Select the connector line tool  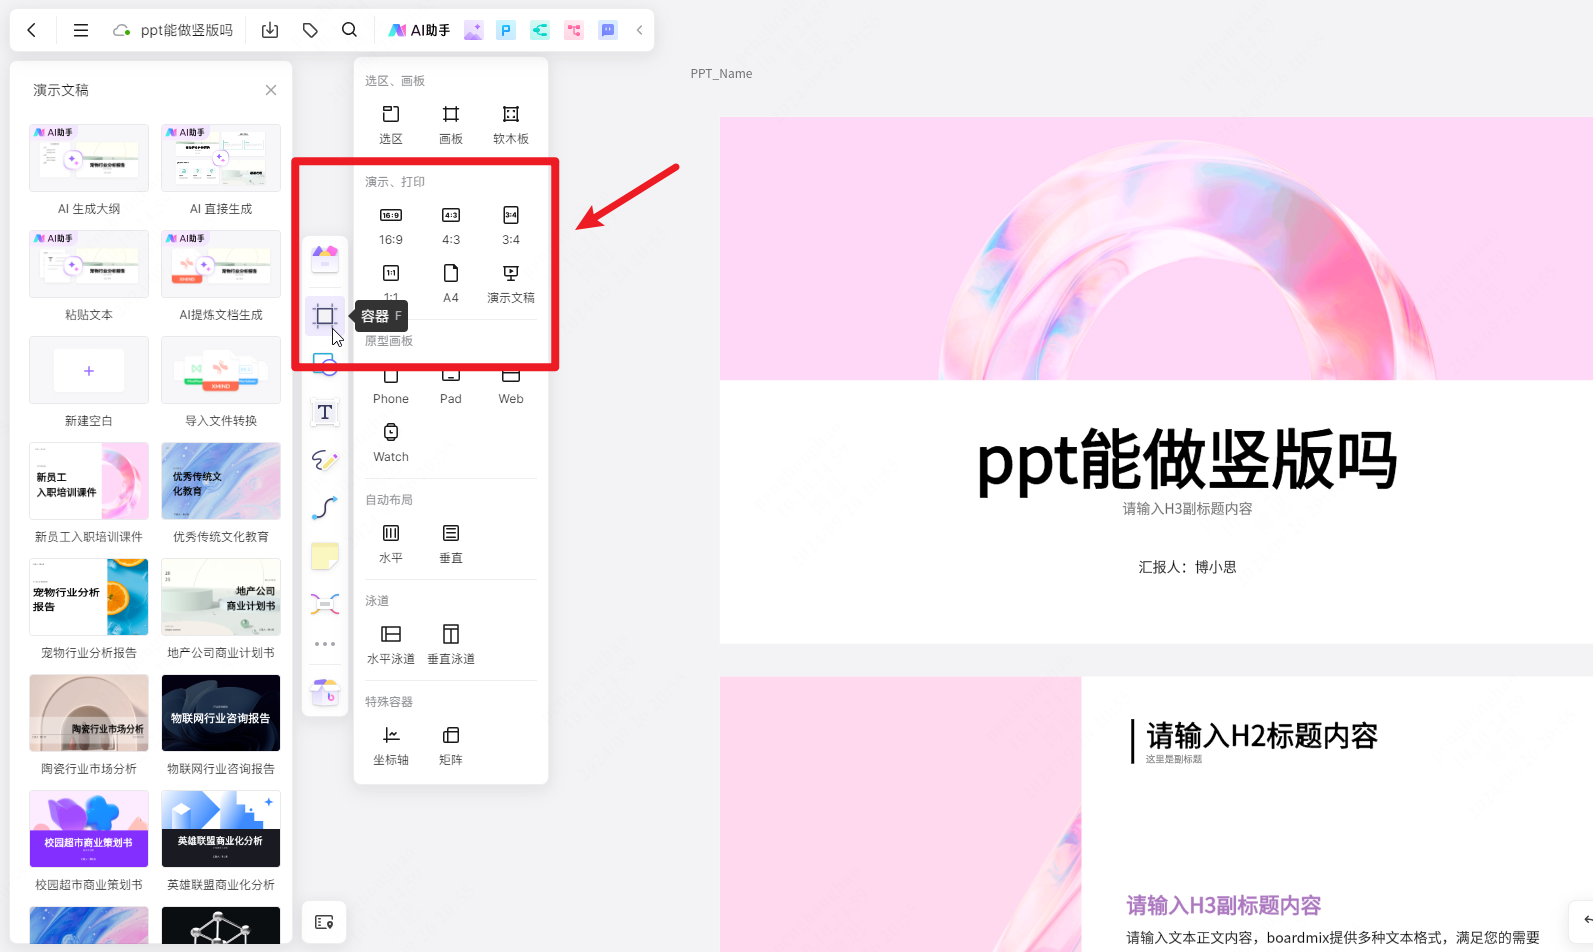coord(325,508)
